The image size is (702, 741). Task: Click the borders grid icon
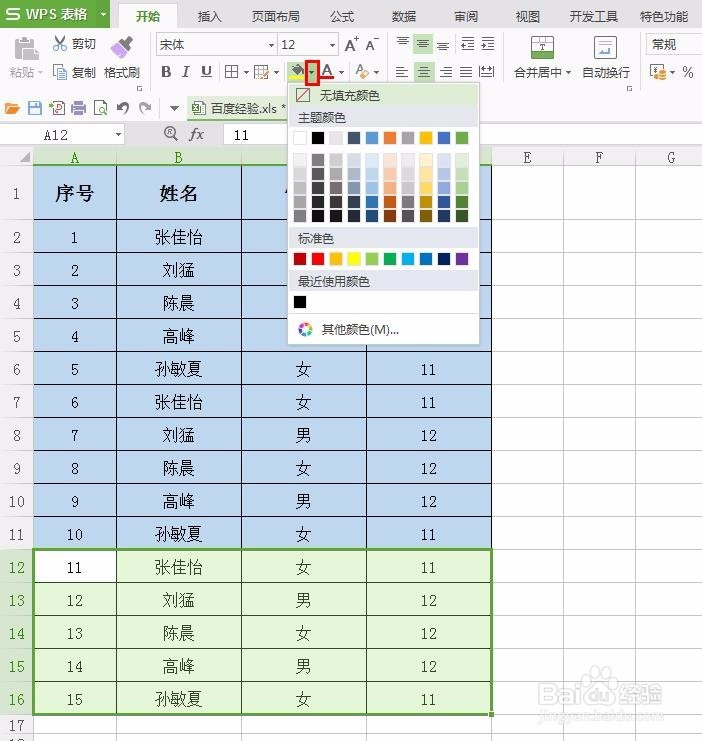(232, 72)
